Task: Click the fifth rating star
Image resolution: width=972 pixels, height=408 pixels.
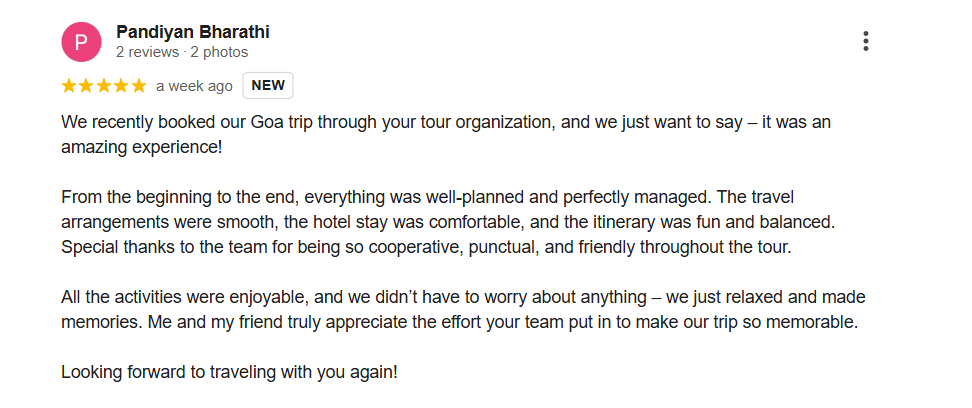Action: tap(138, 86)
